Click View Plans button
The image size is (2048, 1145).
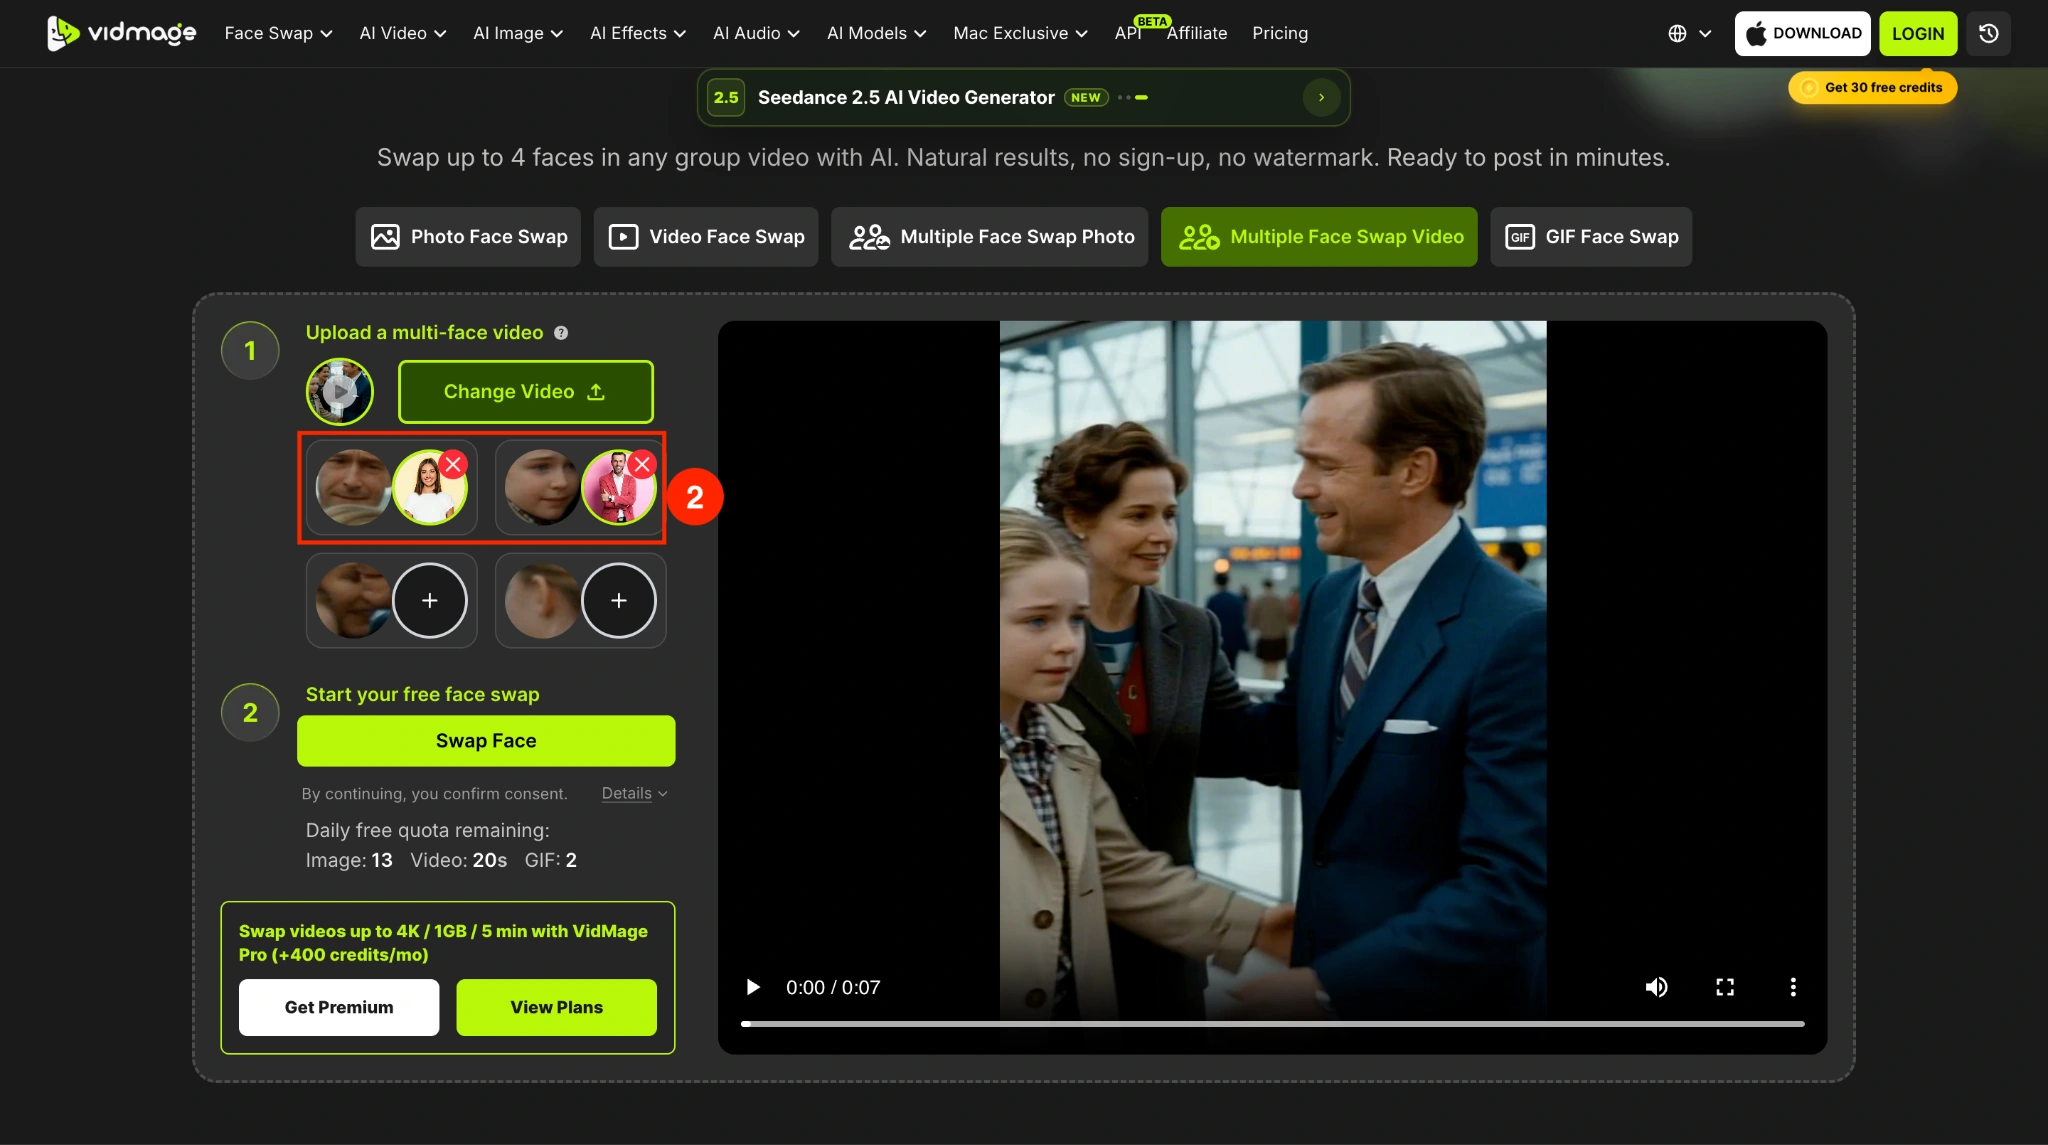pos(557,1007)
